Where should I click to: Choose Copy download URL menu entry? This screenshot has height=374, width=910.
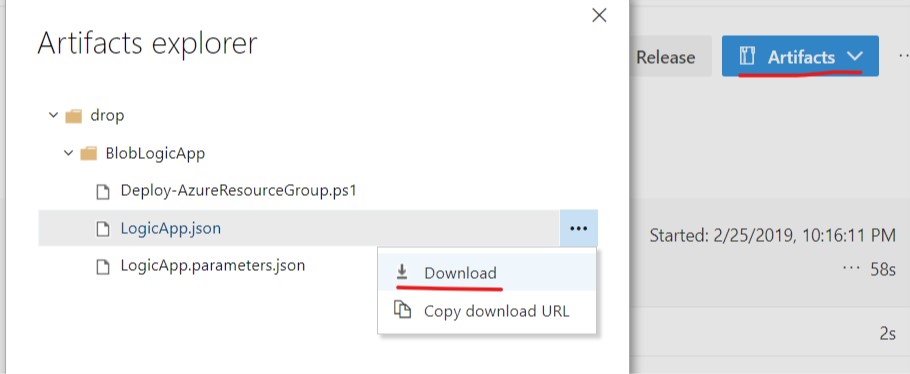[x=487, y=310]
